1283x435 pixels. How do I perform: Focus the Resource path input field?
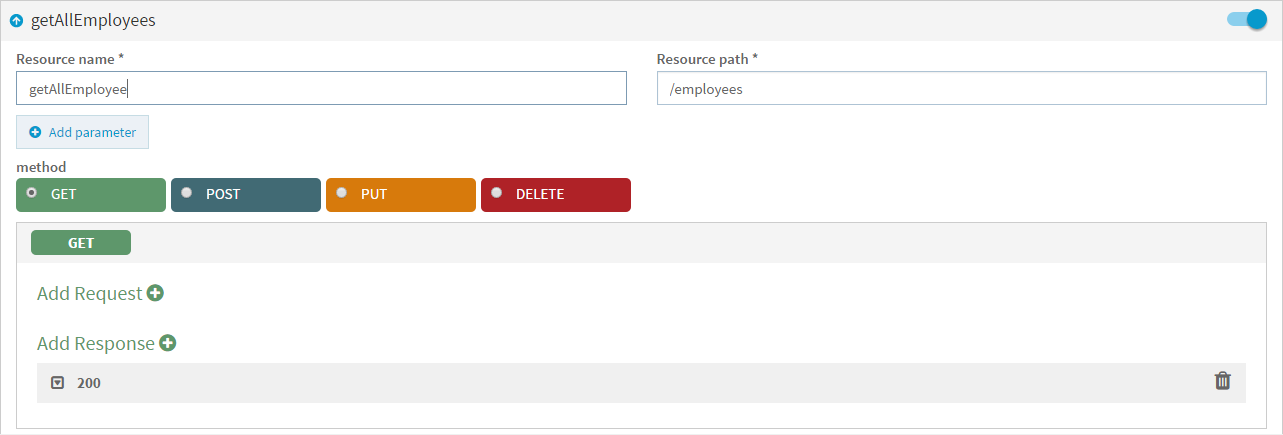tap(962, 88)
